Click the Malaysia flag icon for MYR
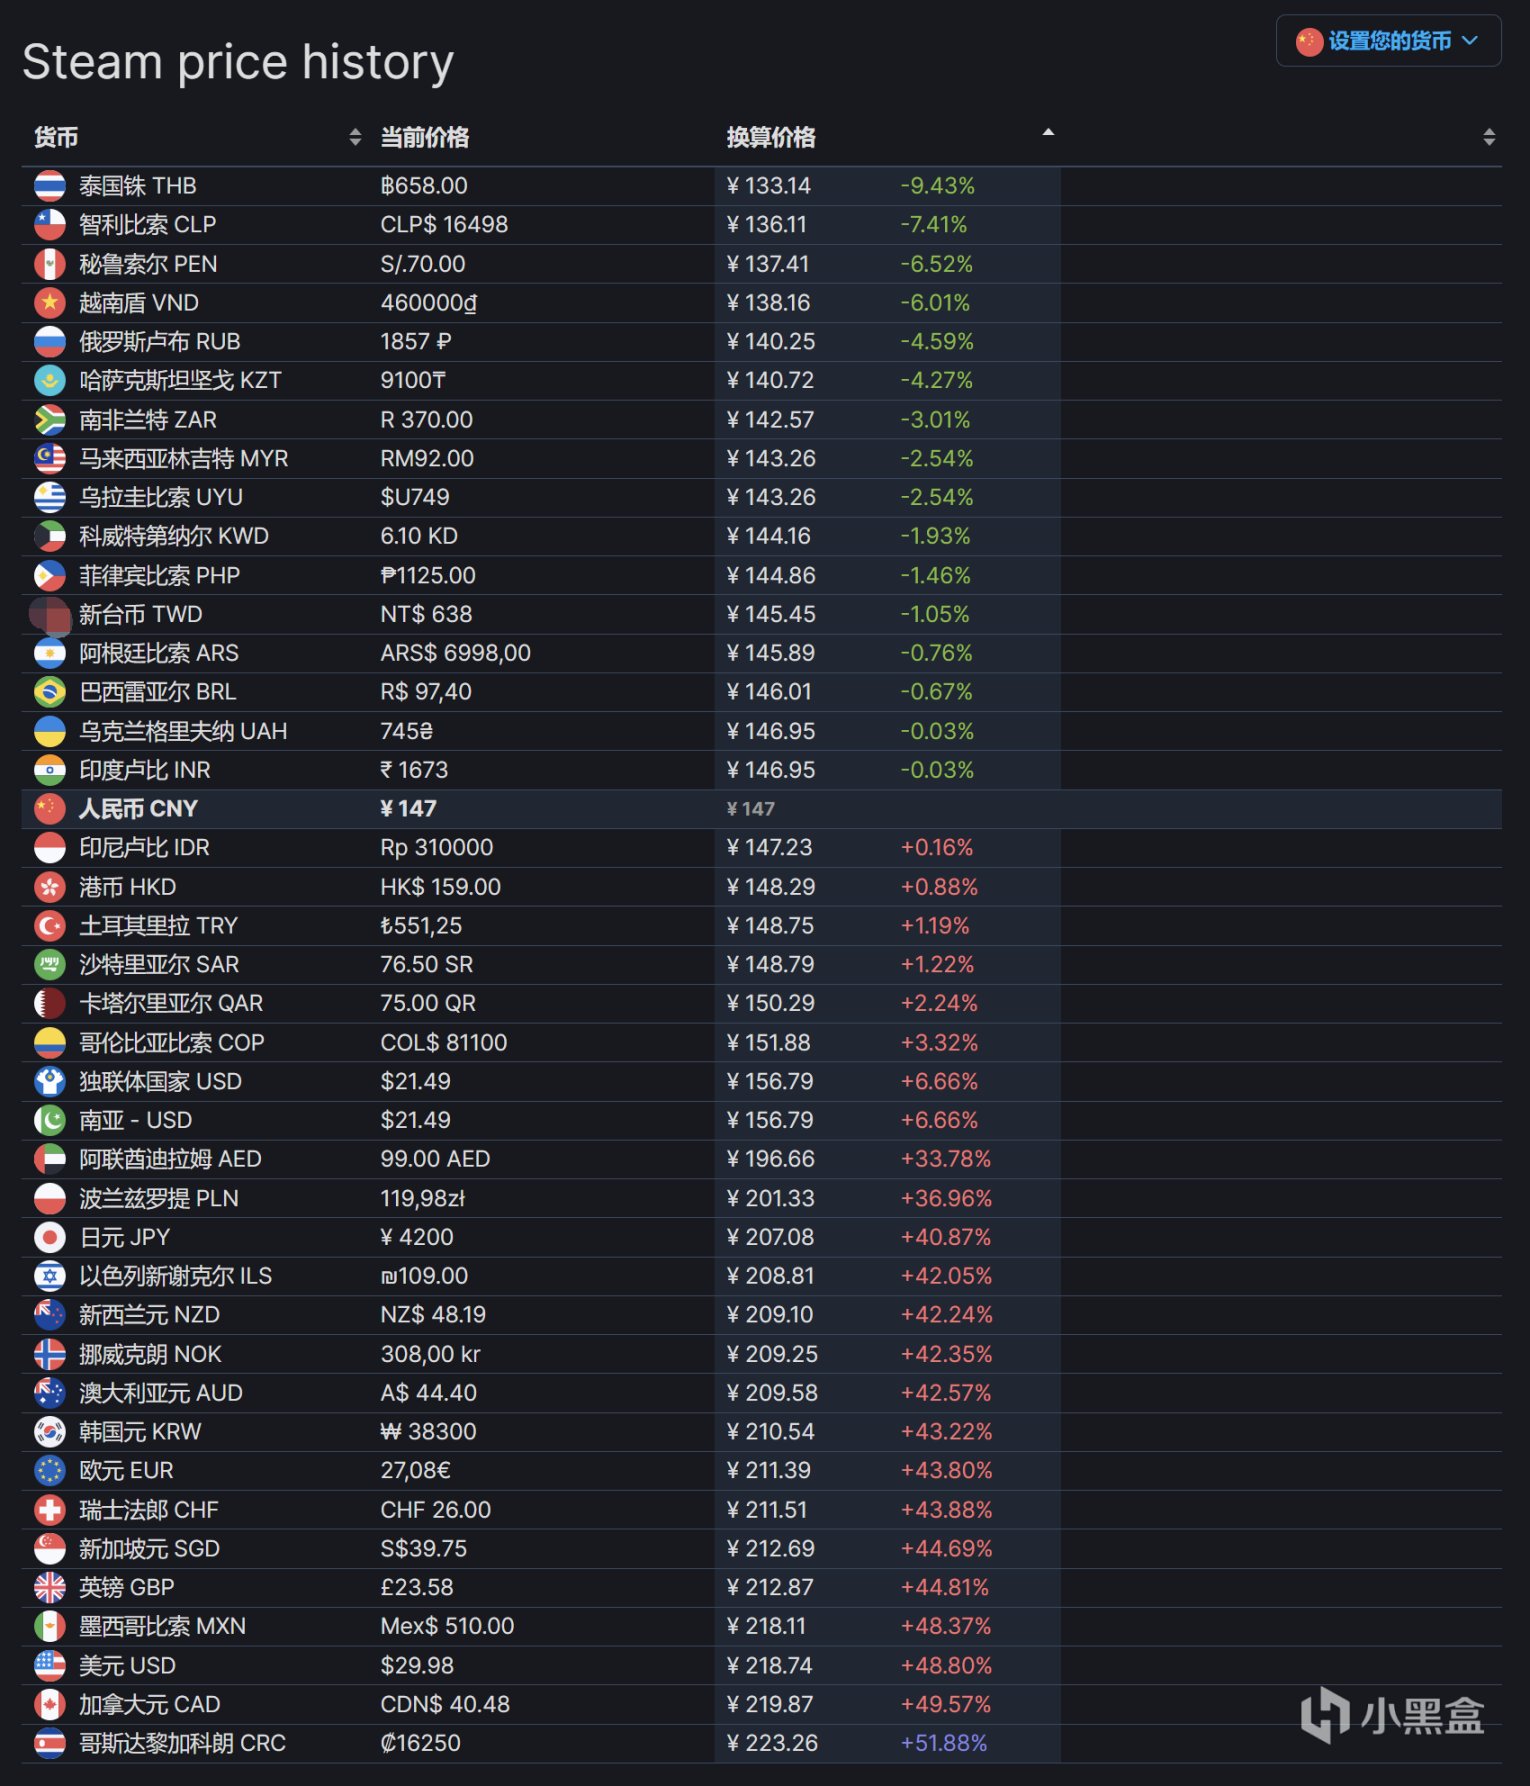The width and height of the screenshot is (1530, 1786). (50, 459)
